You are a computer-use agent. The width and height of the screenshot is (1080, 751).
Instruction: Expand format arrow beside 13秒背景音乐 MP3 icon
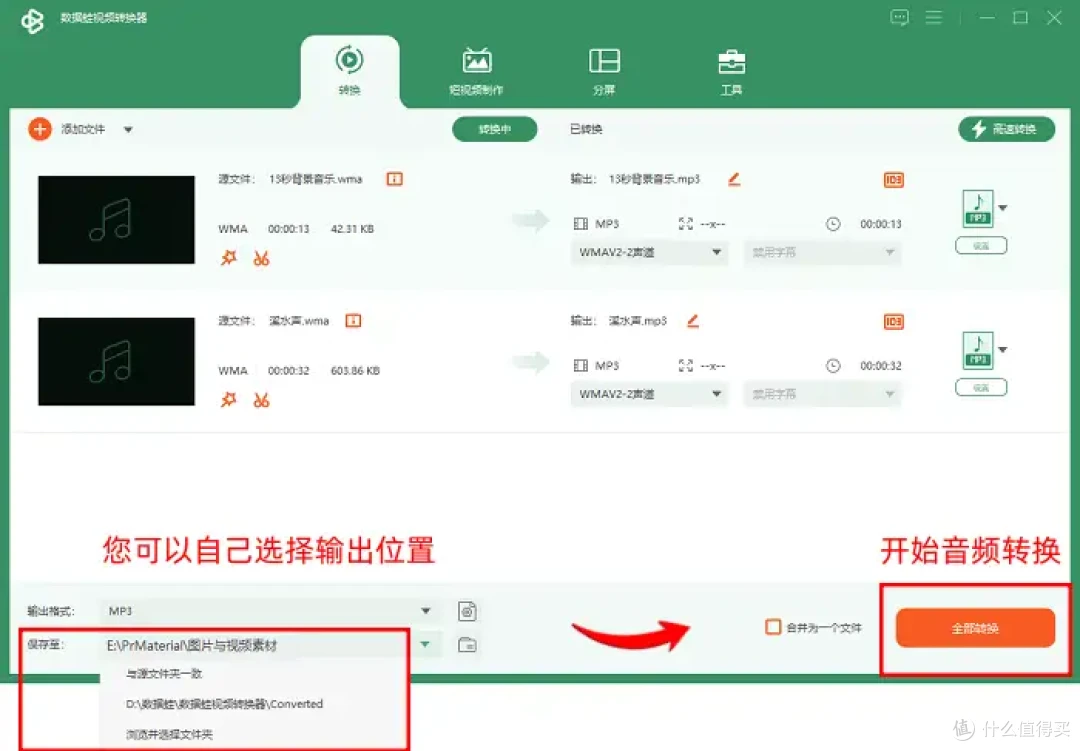click(x=1003, y=208)
